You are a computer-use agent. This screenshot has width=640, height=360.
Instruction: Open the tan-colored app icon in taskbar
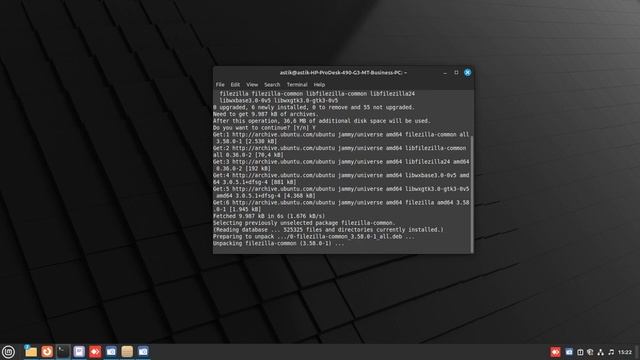127,351
